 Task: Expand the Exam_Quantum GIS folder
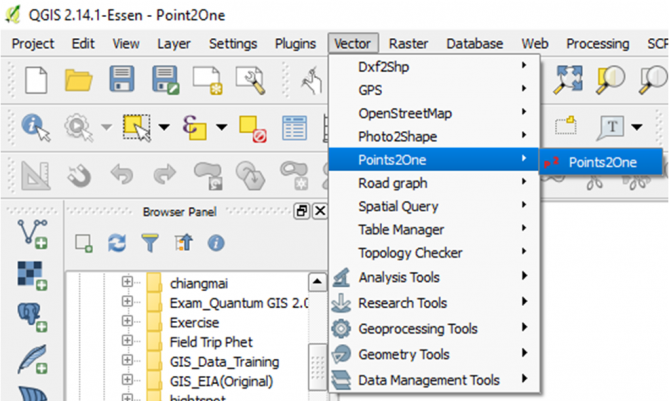coord(127,301)
